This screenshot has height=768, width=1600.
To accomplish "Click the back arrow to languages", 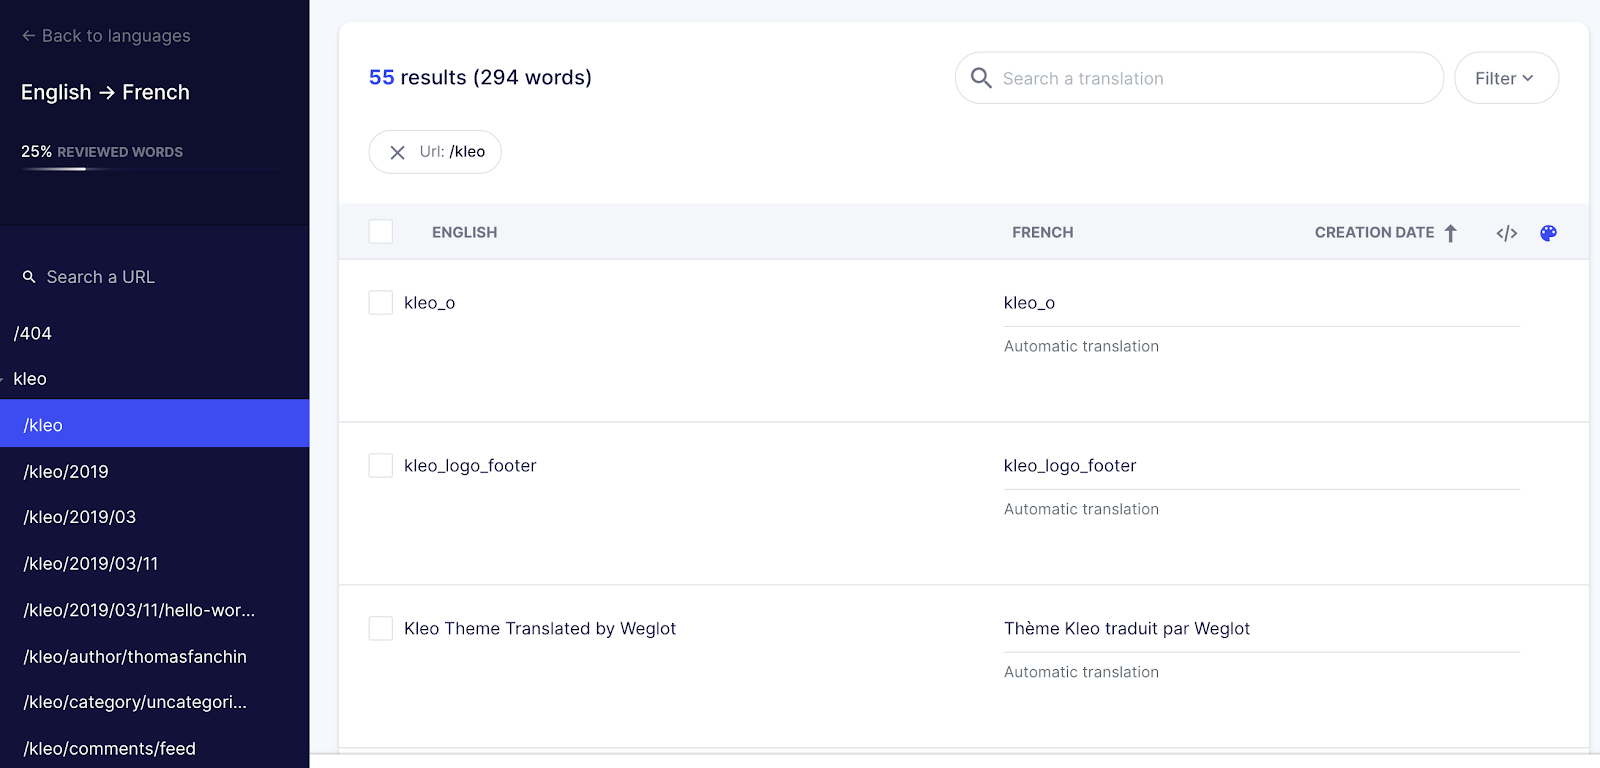I will (x=28, y=36).
